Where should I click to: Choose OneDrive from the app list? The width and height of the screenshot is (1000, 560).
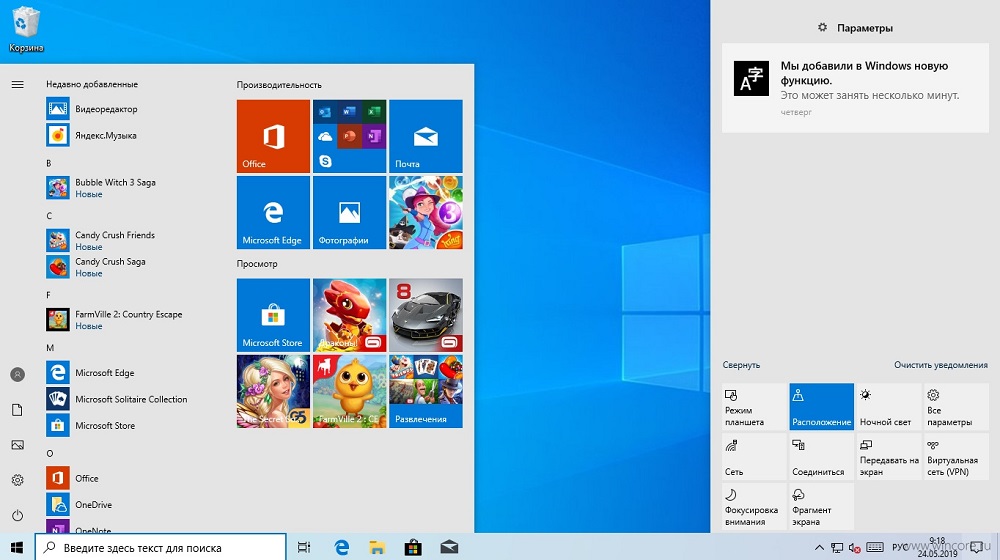pyautogui.click(x=93, y=505)
